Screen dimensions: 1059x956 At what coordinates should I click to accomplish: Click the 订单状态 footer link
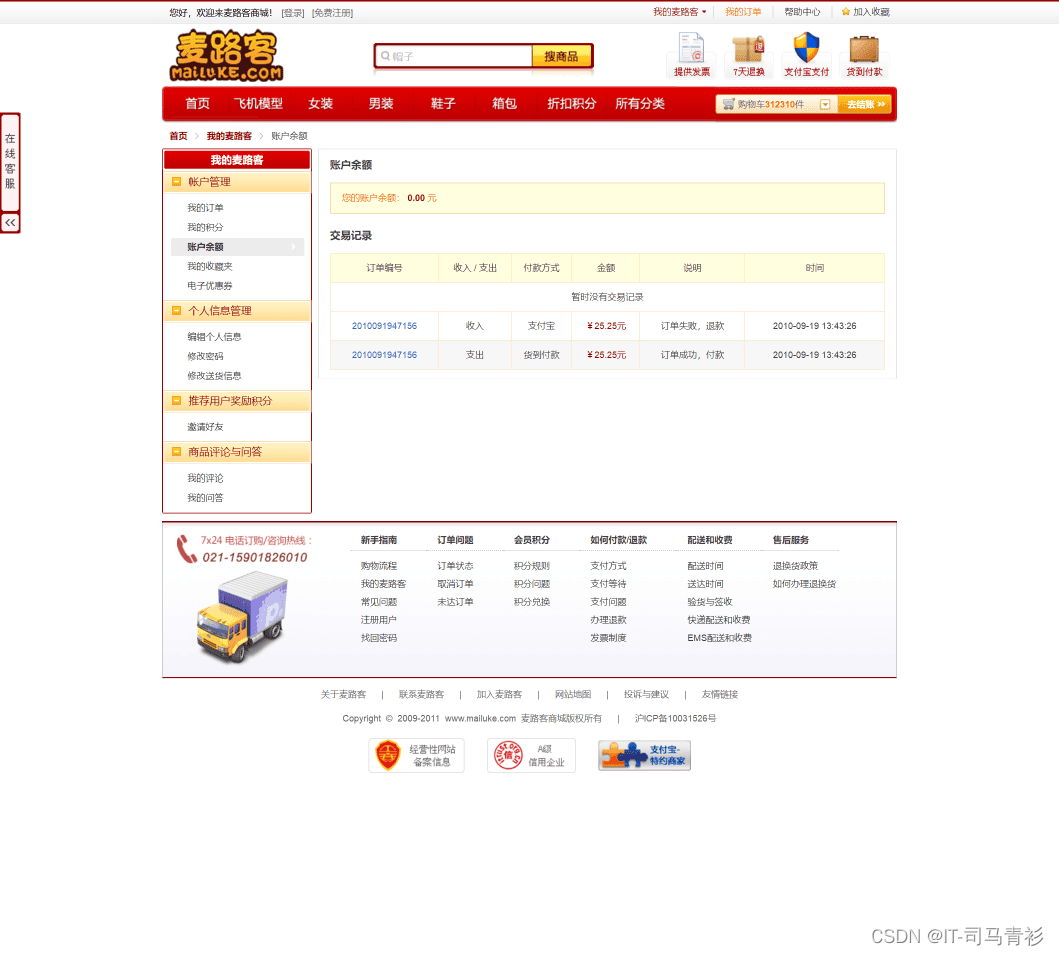455,566
